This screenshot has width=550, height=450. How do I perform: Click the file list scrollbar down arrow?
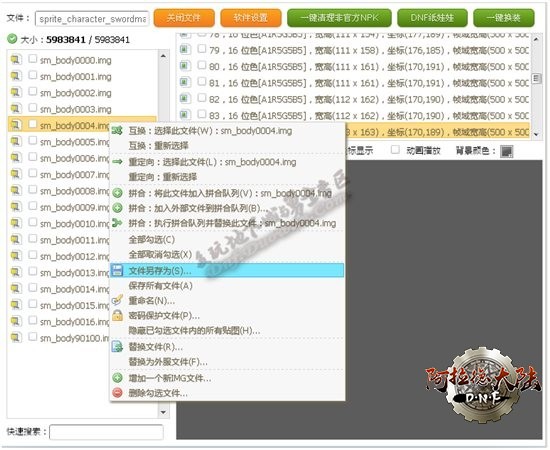pos(163,412)
